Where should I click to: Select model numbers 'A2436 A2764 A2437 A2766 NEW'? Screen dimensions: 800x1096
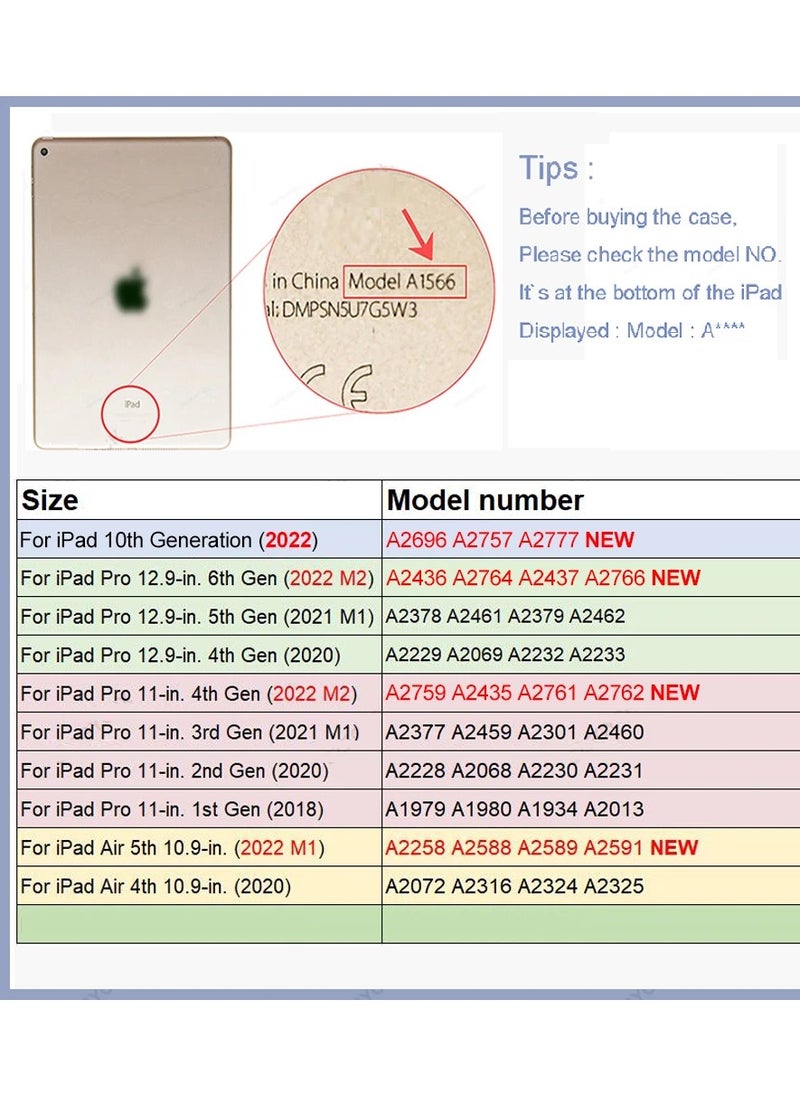(543, 578)
